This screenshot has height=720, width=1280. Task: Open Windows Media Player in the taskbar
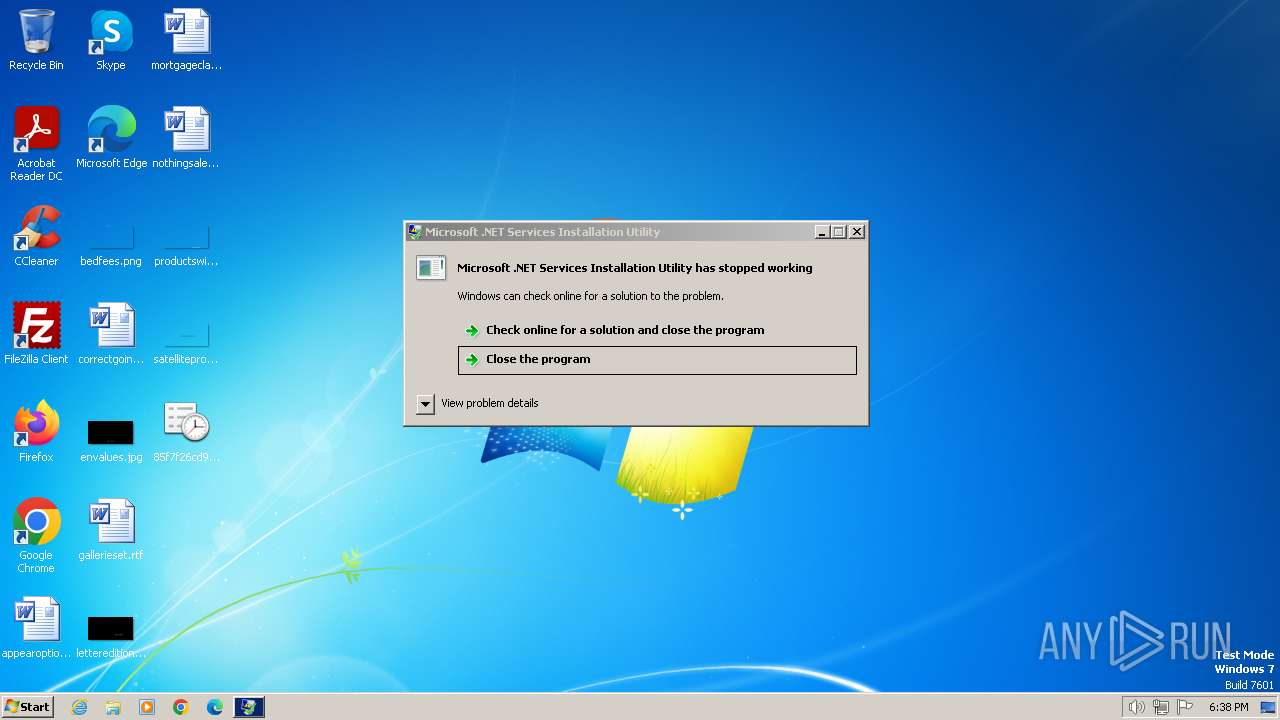click(147, 707)
